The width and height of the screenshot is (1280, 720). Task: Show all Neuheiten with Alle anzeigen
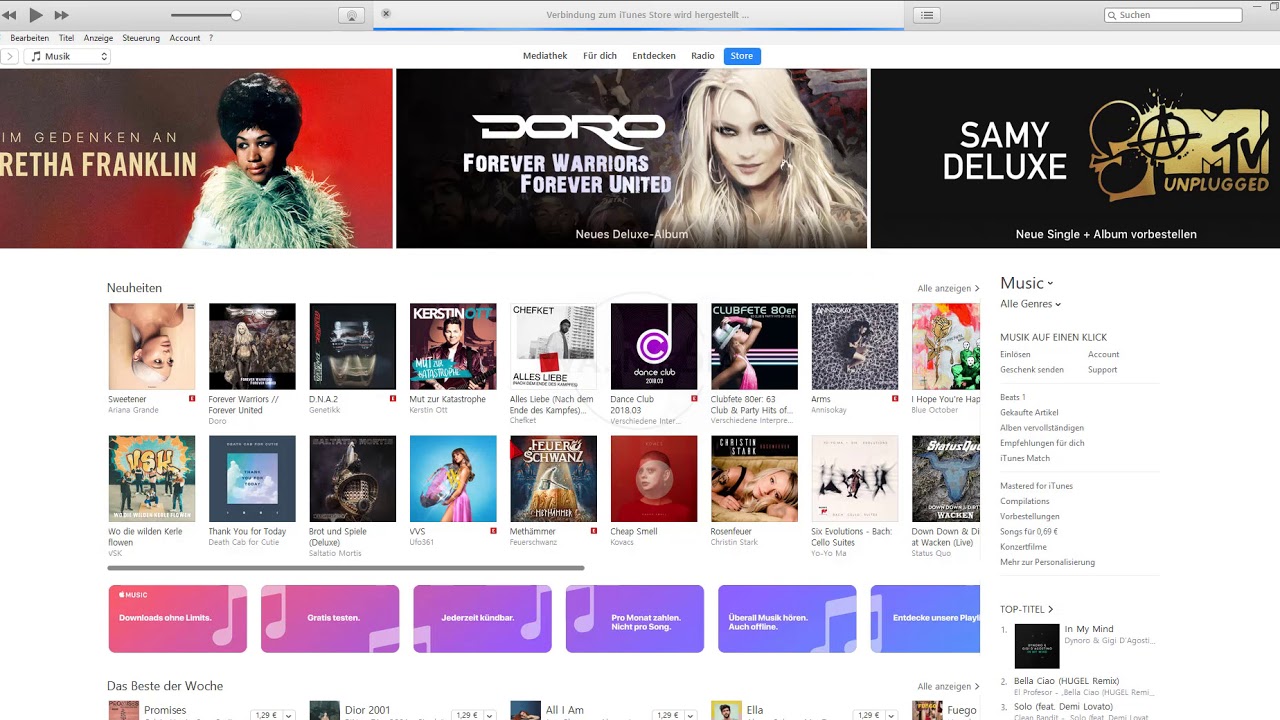point(949,288)
